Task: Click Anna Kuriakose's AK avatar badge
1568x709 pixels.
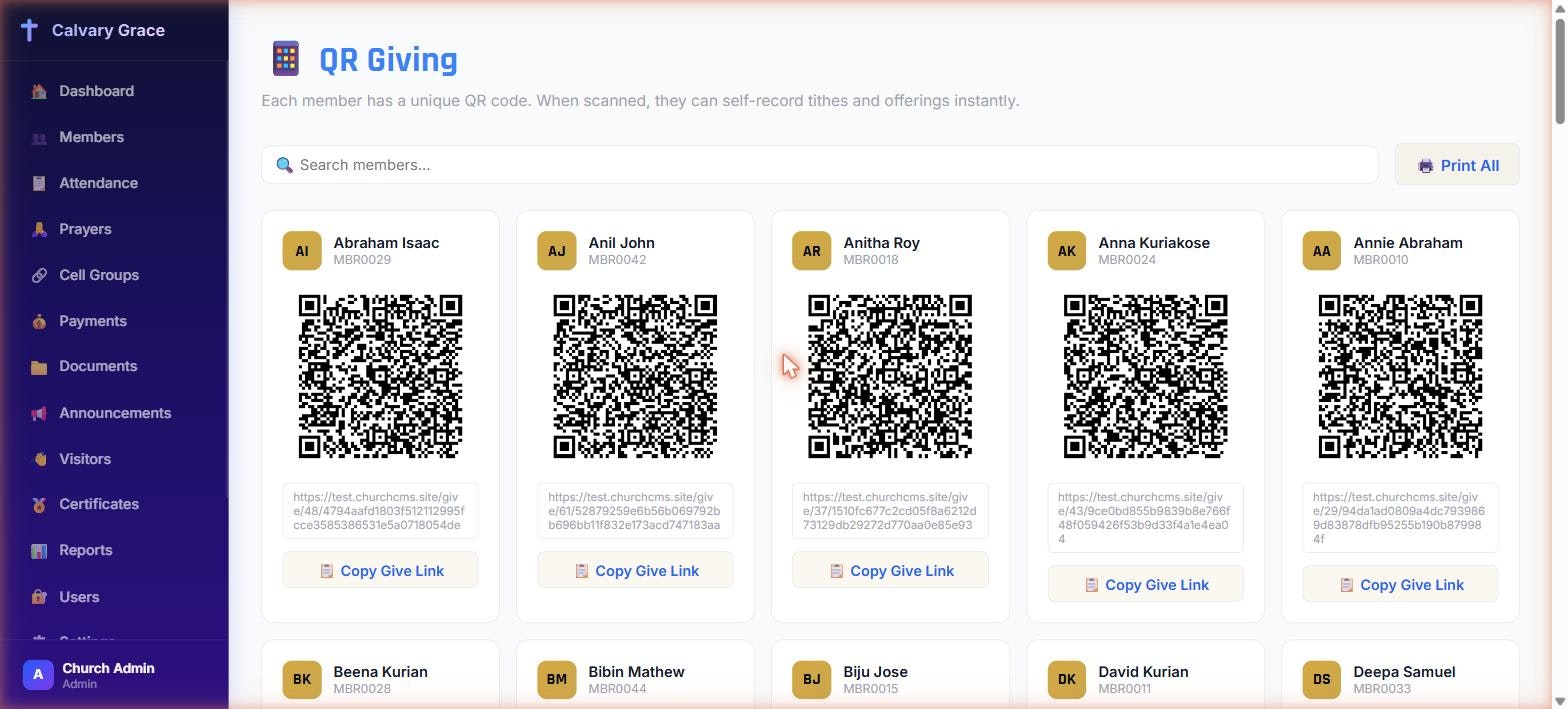Action: 1067,251
